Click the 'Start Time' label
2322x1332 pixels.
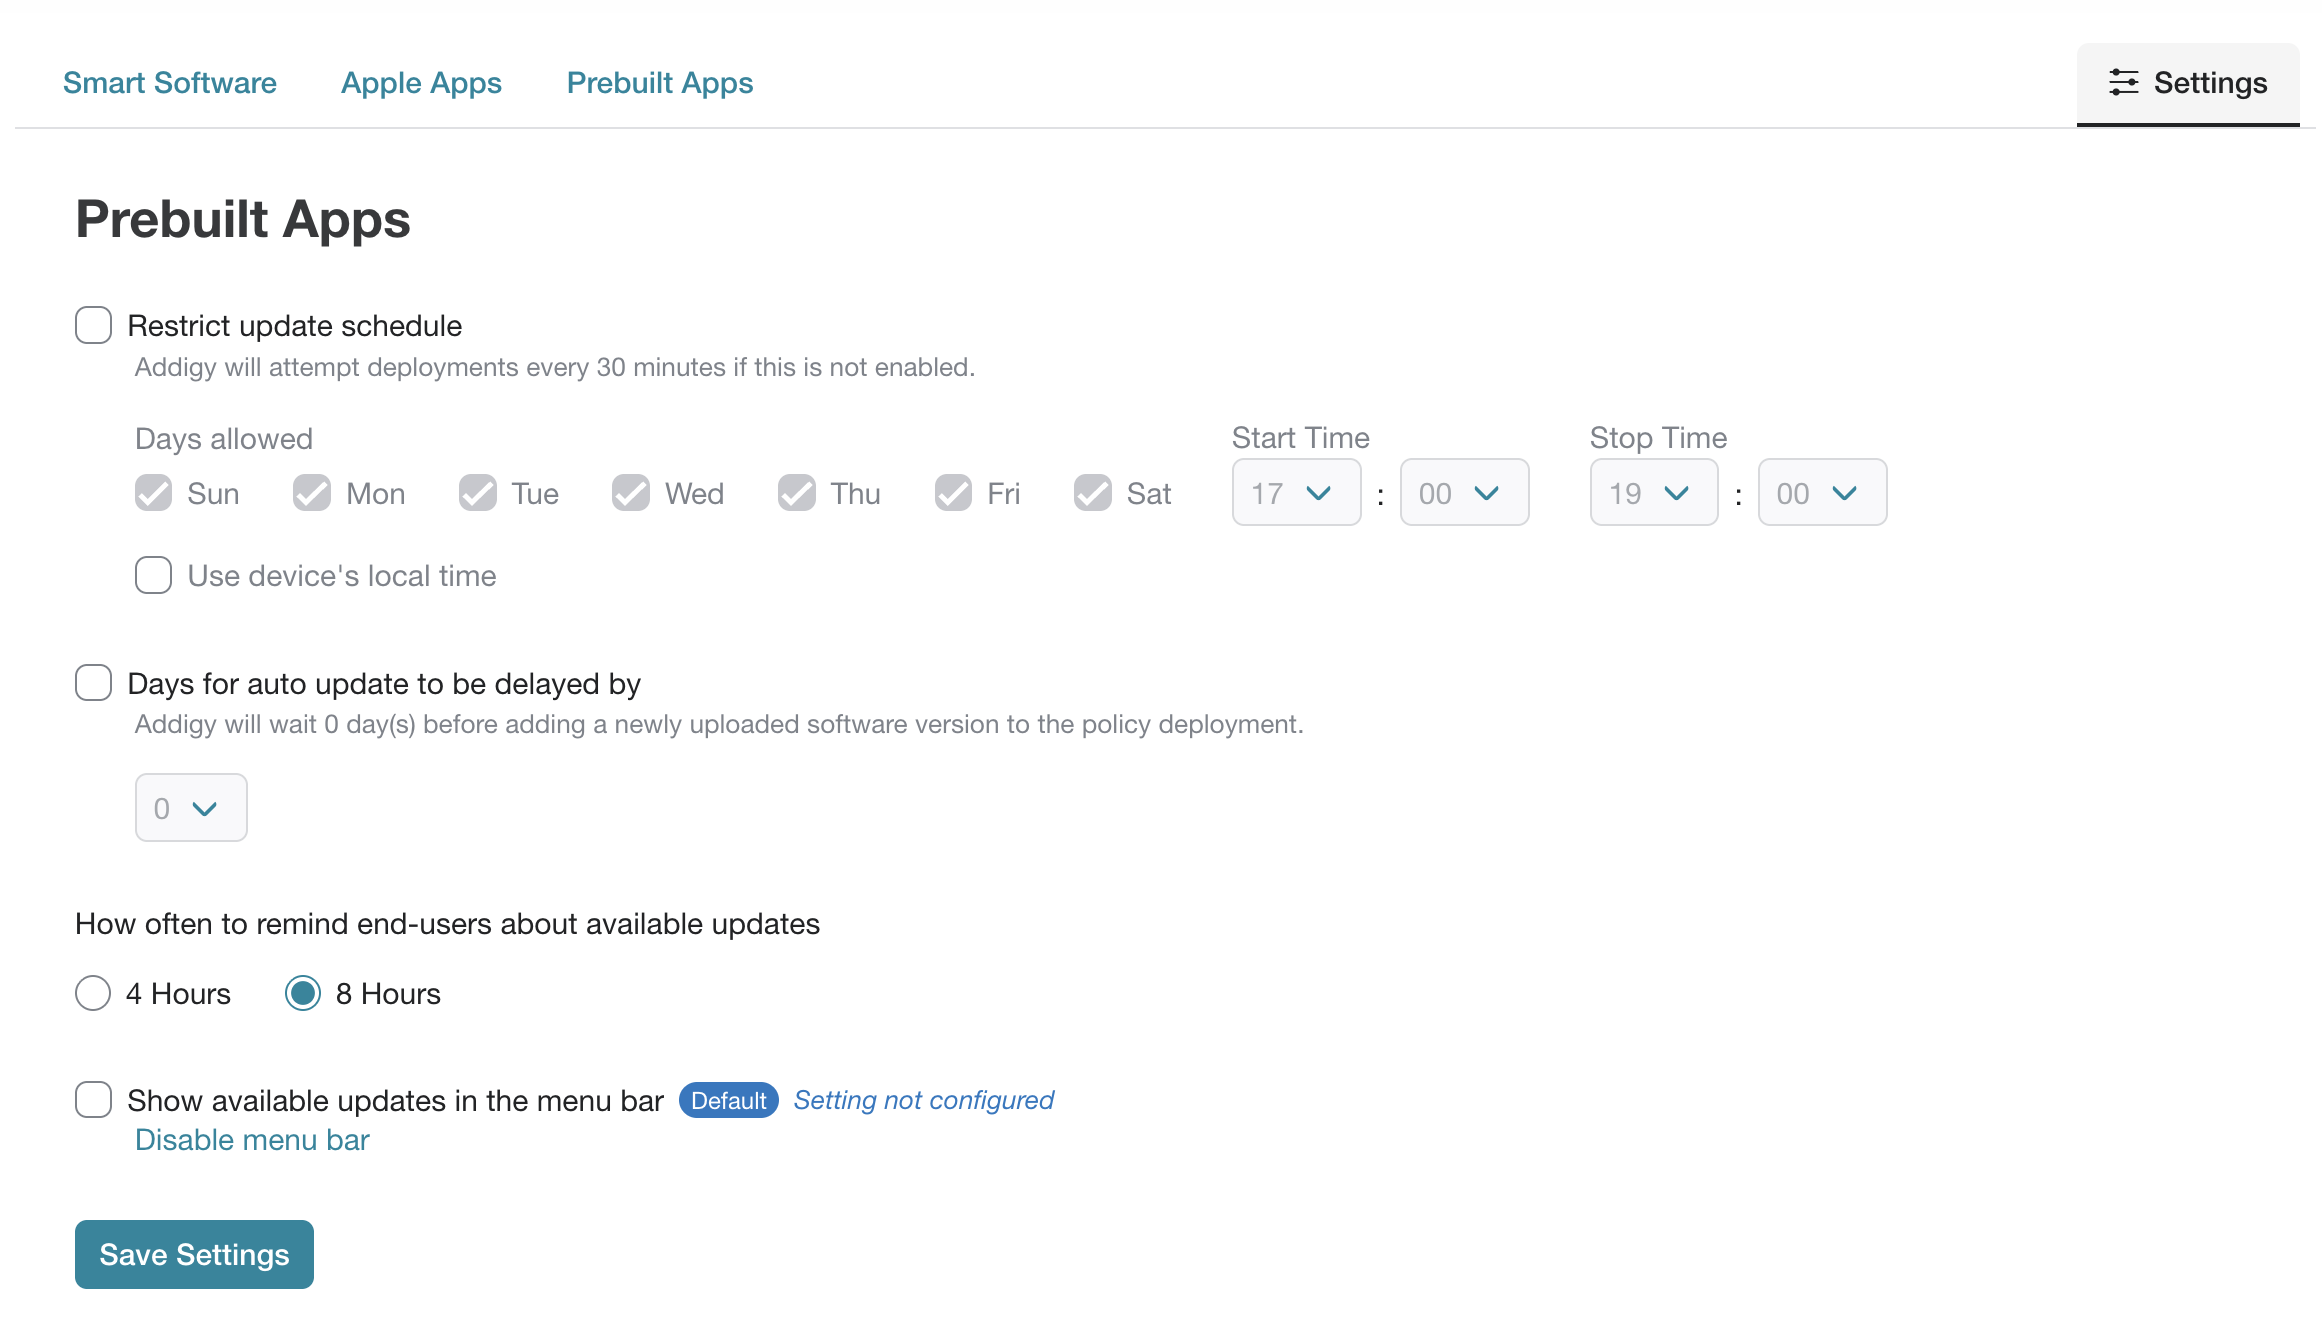pyautogui.click(x=1301, y=438)
